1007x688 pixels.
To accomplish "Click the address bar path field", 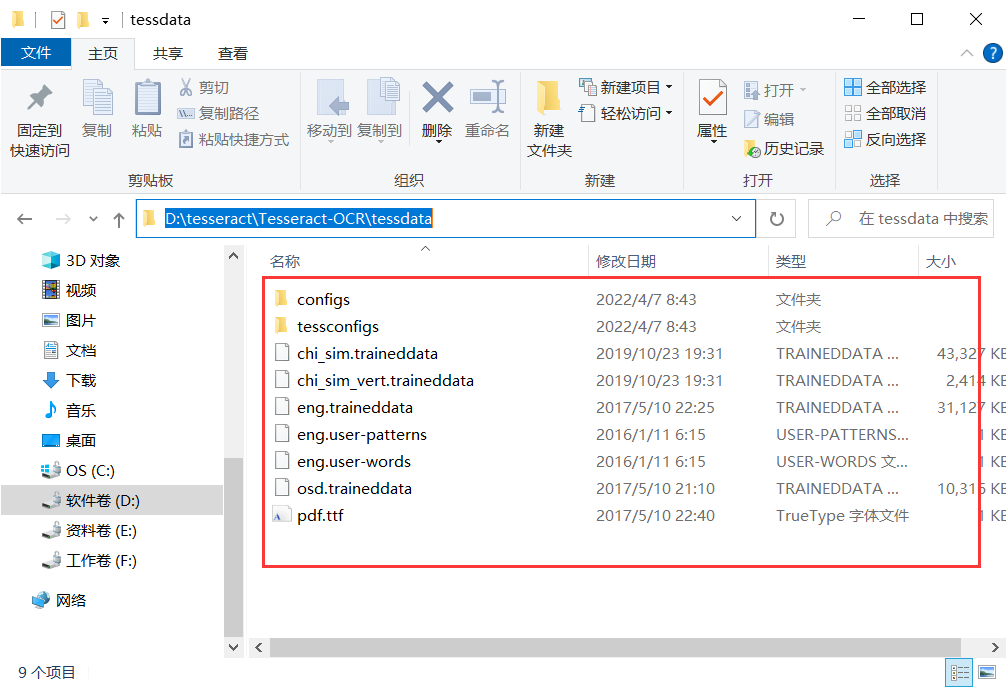I will [x=446, y=218].
